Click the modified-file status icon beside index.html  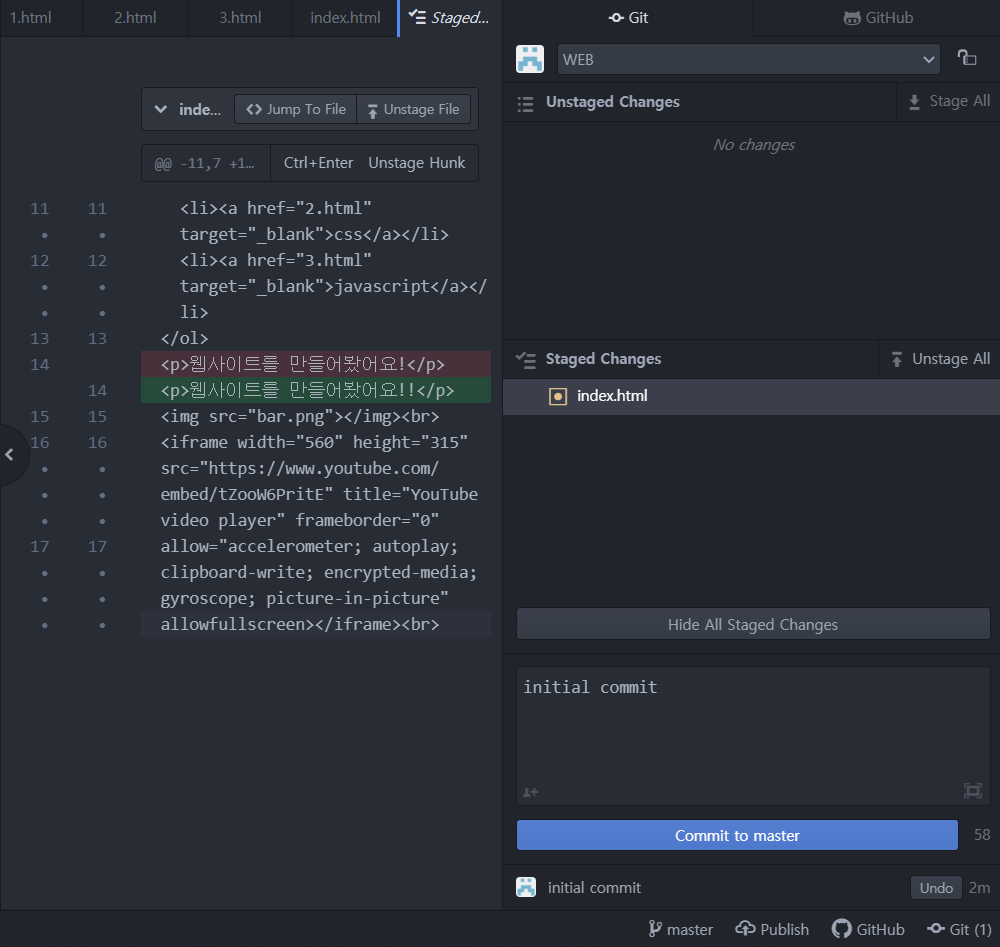point(559,396)
